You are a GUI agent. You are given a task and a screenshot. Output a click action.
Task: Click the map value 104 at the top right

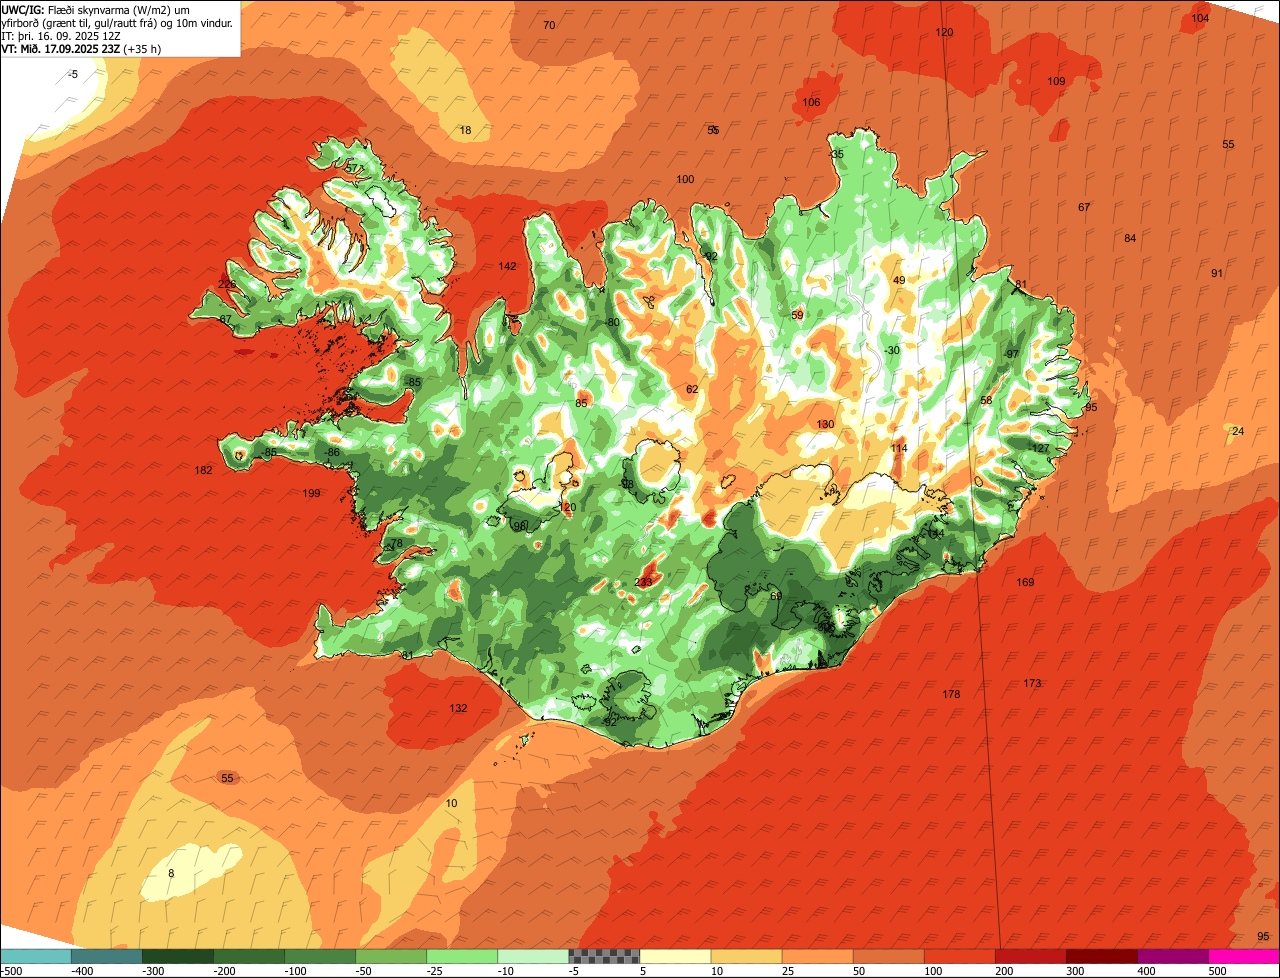pyautogui.click(x=1200, y=18)
